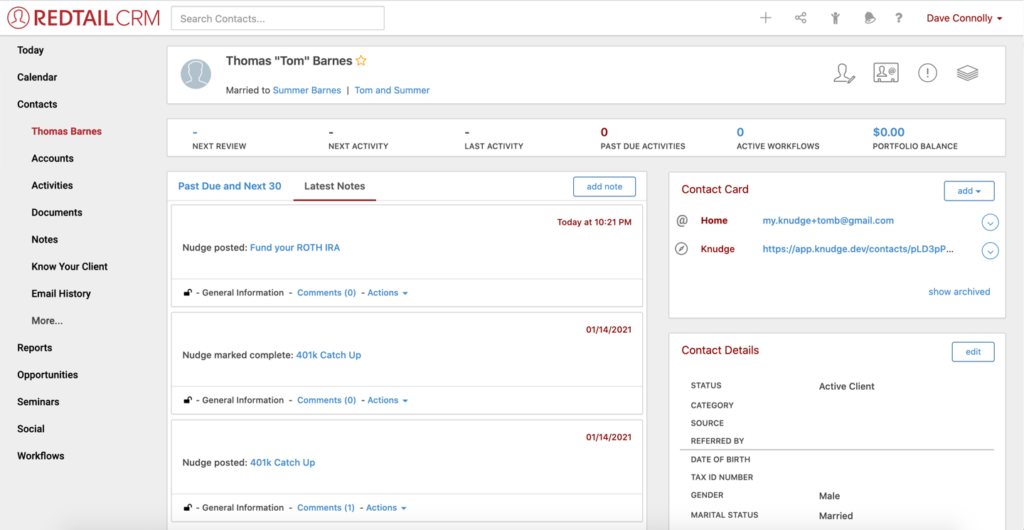This screenshot has height=530, width=1024.
Task: Click the lock icon on 401k Catch Up posted note
Action: pos(188,507)
